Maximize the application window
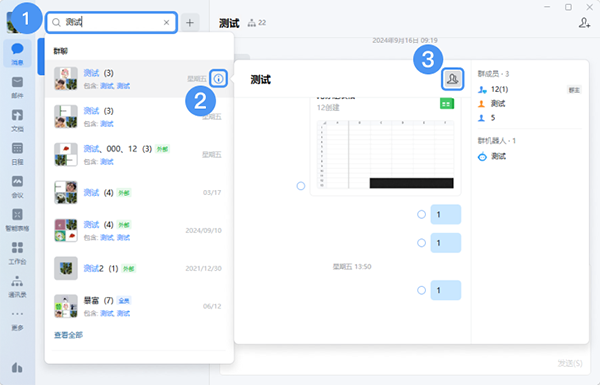The width and height of the screenshot is (600, 385). coord(569,7)
